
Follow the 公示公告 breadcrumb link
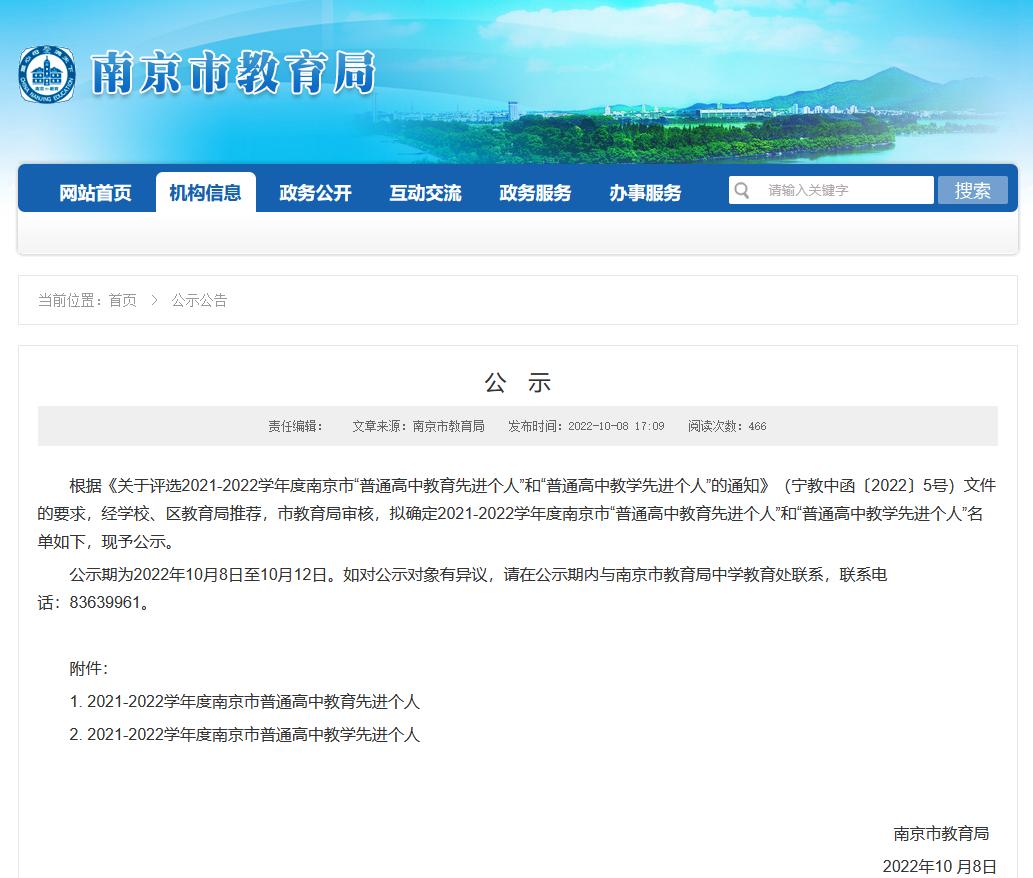[x=200, y=300]
